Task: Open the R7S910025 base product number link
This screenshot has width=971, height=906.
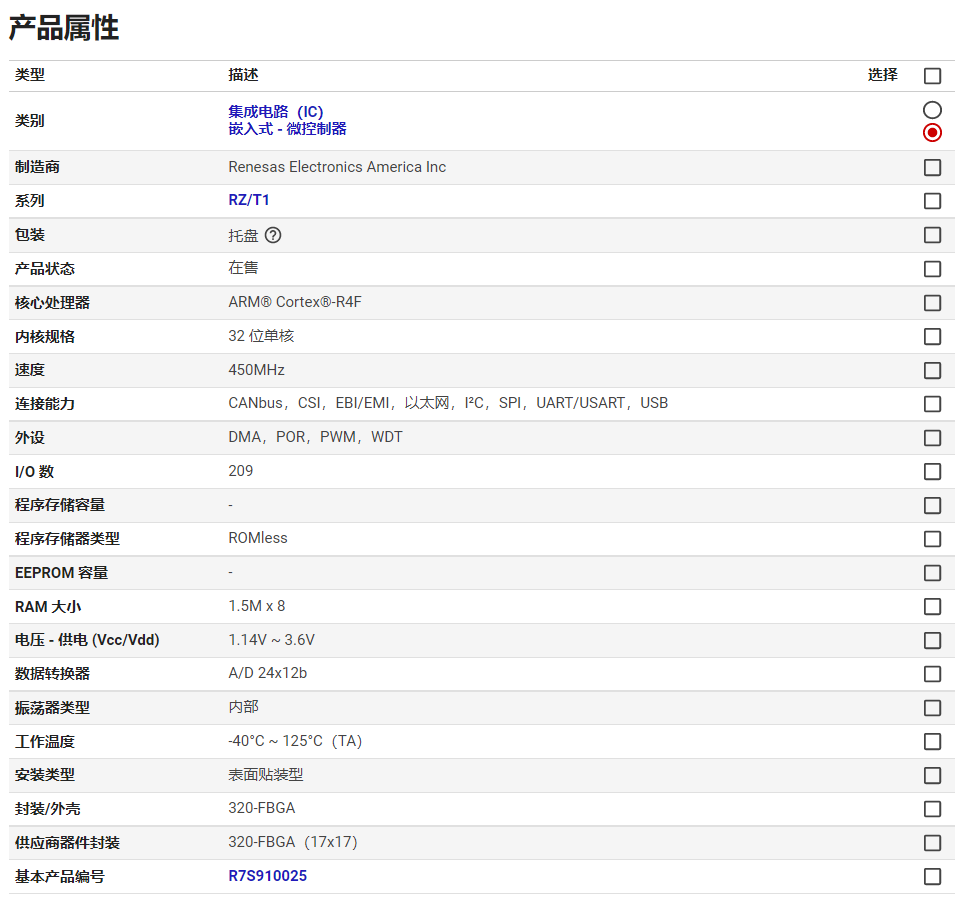Action: [268, 876]
